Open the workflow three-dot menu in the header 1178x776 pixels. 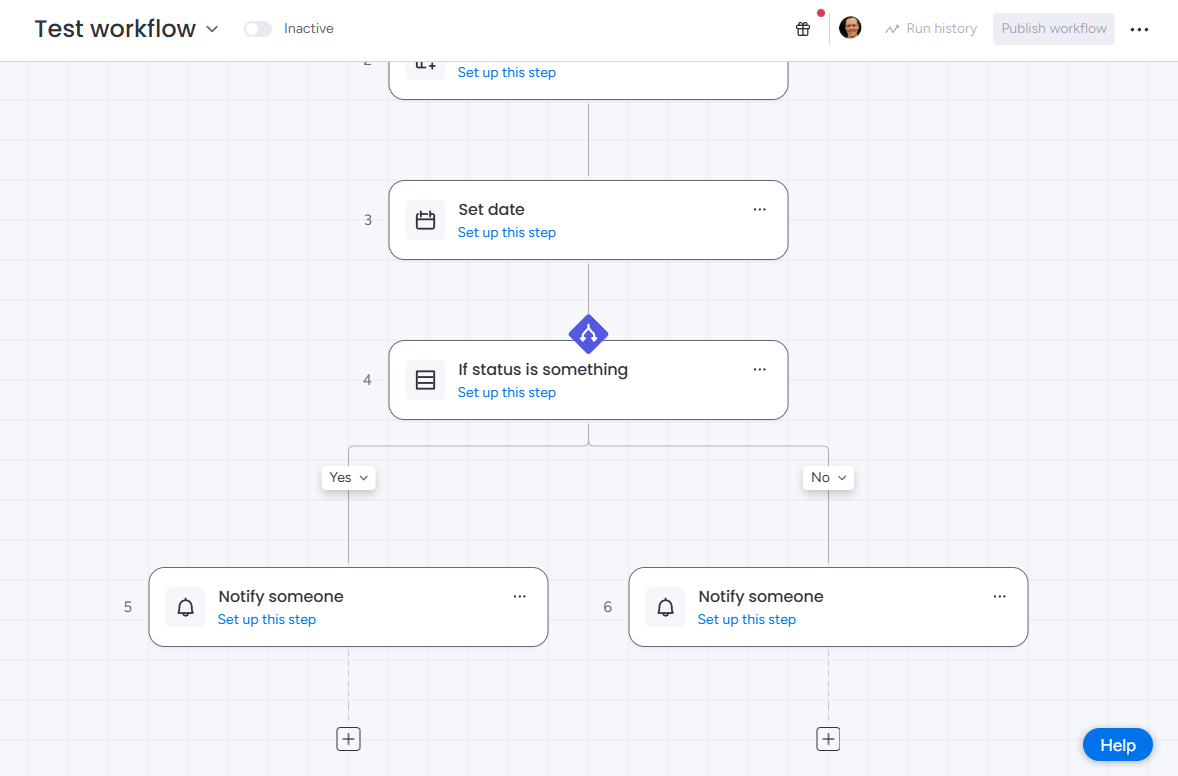(1139, 29)
